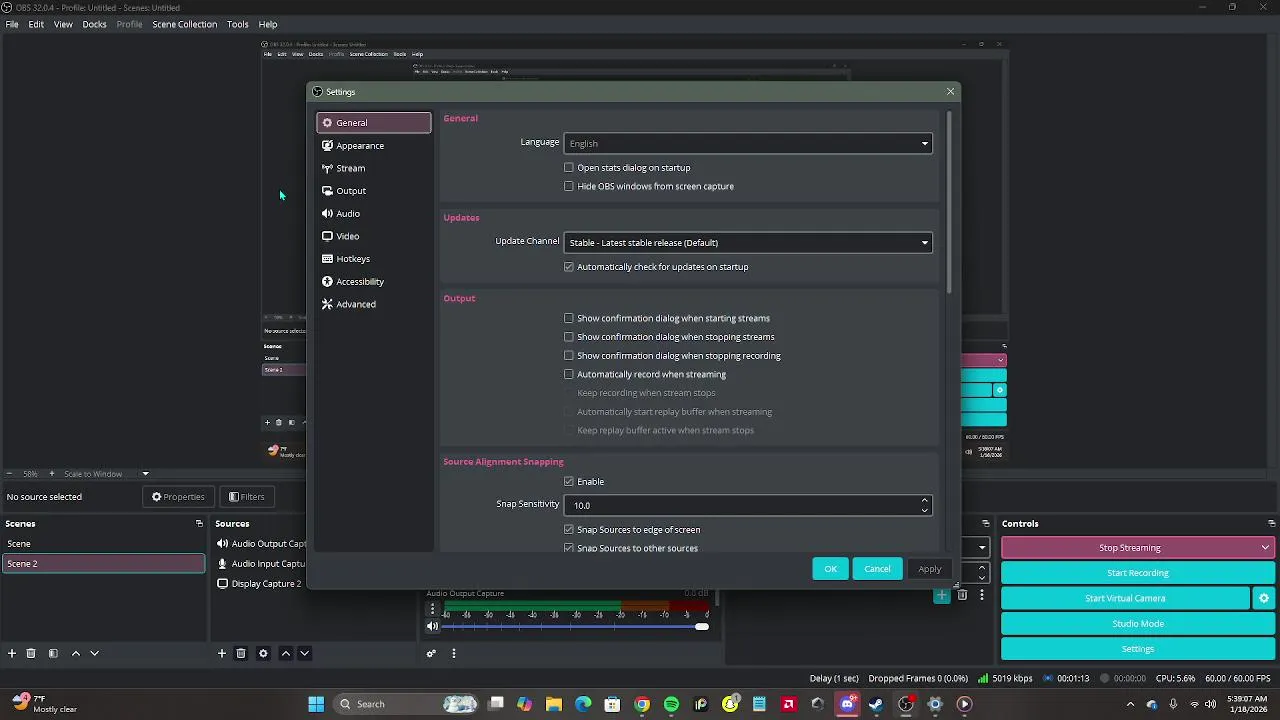1280x720 pixels.
Task: Open Spotify from the Windows taskbar
Action: 671,704
